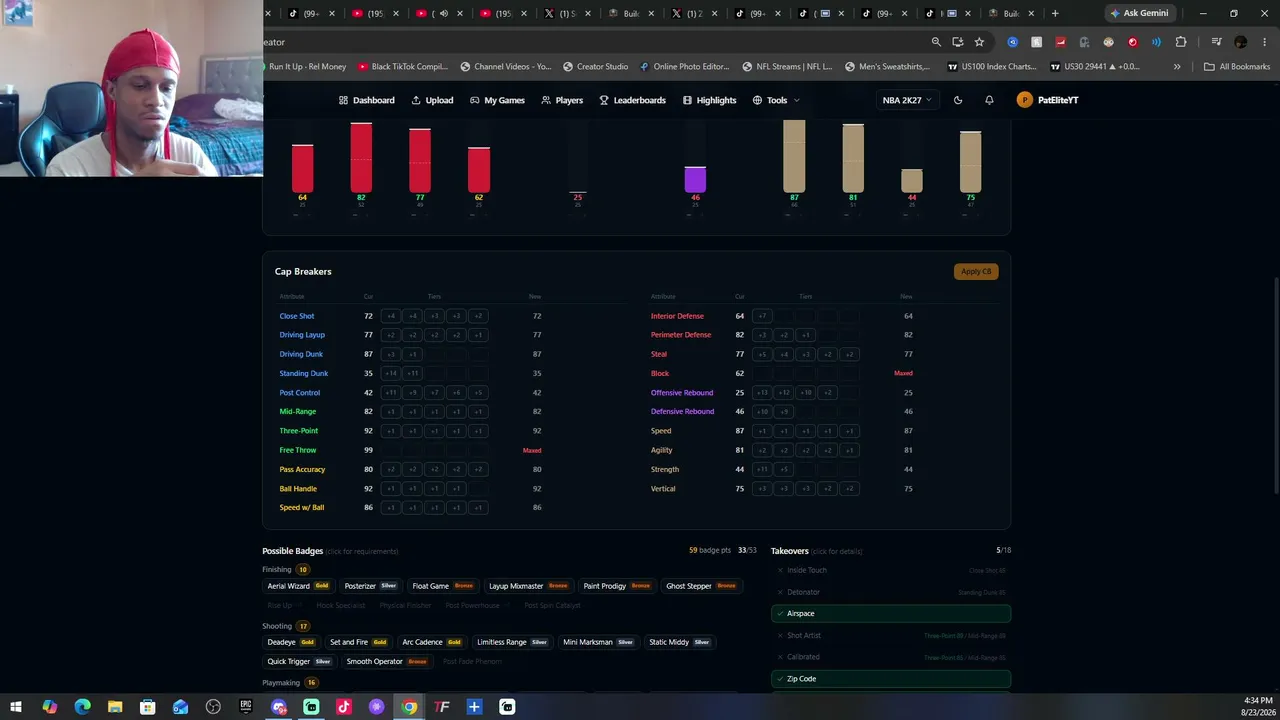Open the Chrome extensions puzzle icon
Viewport: 1280px width, 720px height.
[x=1181, y=42]
